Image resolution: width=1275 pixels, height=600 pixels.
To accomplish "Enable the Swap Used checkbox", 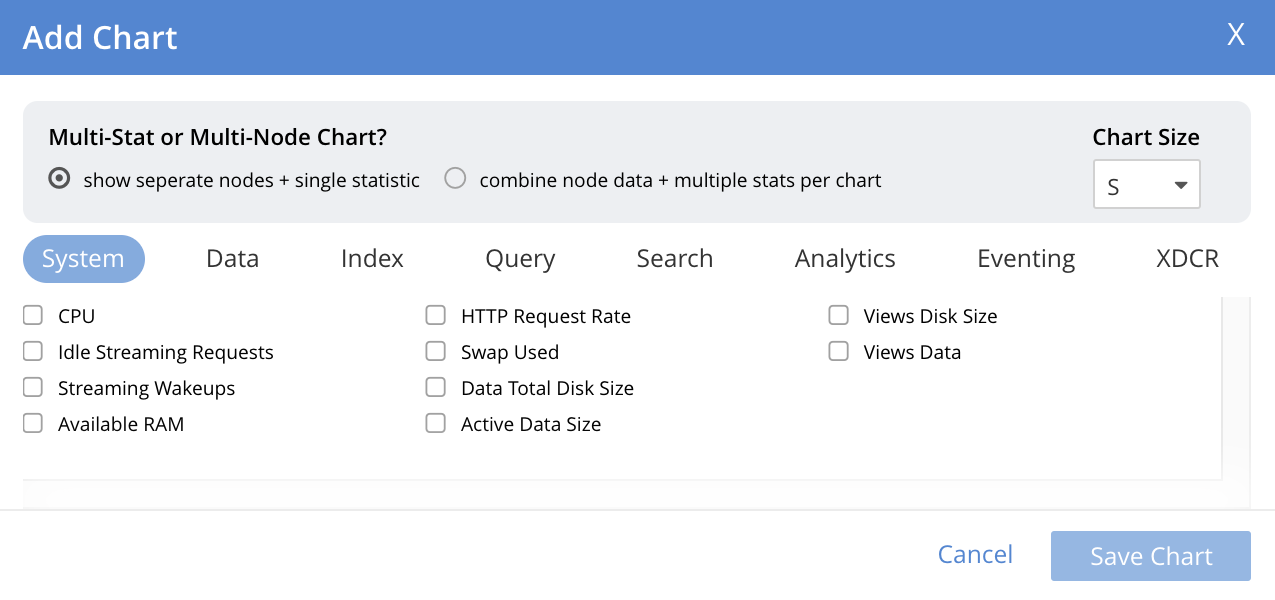I will pos(435,351).
